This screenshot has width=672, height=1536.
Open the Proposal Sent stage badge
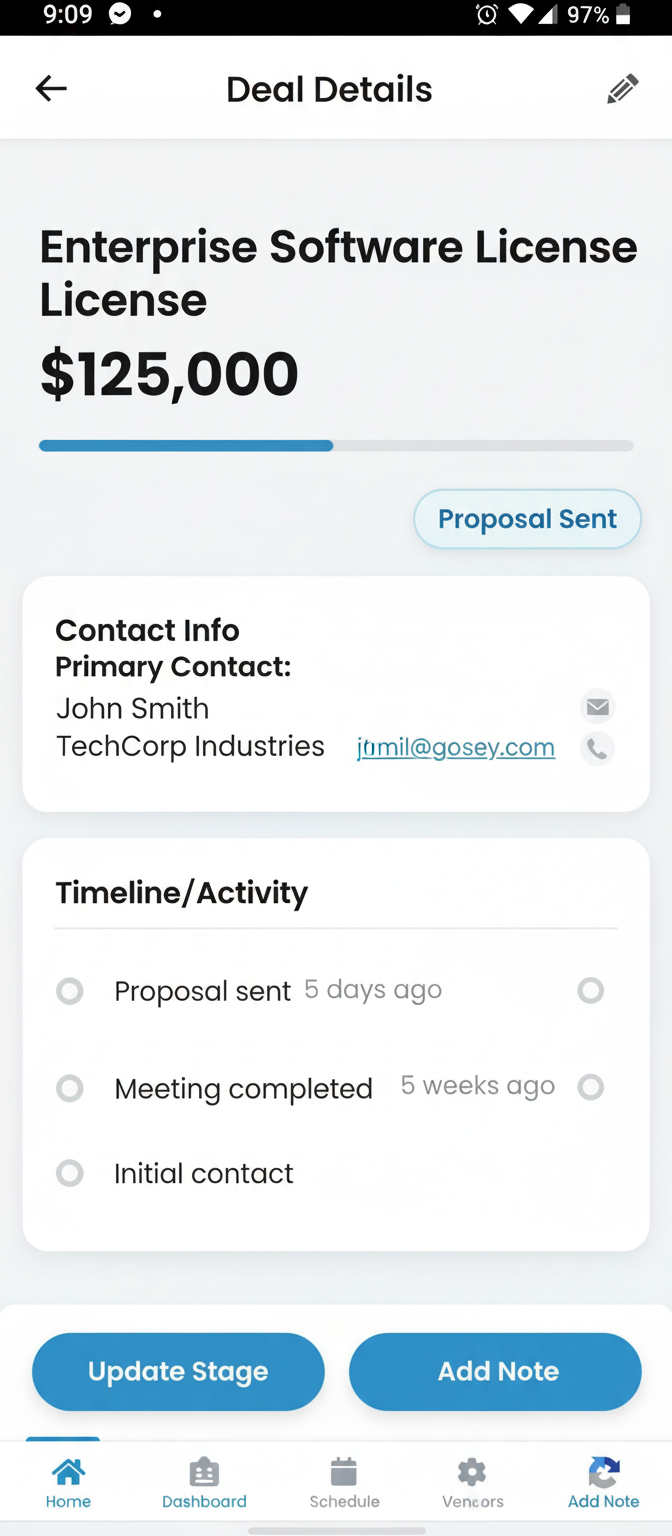[x=527, y=519]
